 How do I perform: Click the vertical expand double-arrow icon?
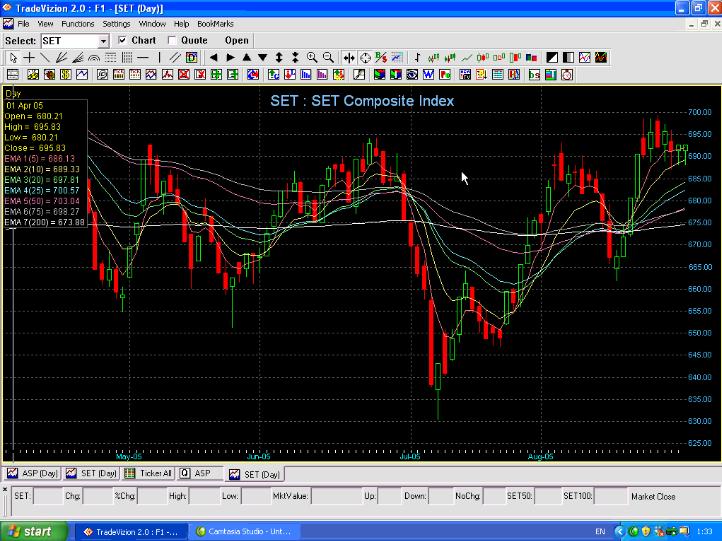point(279,58)
